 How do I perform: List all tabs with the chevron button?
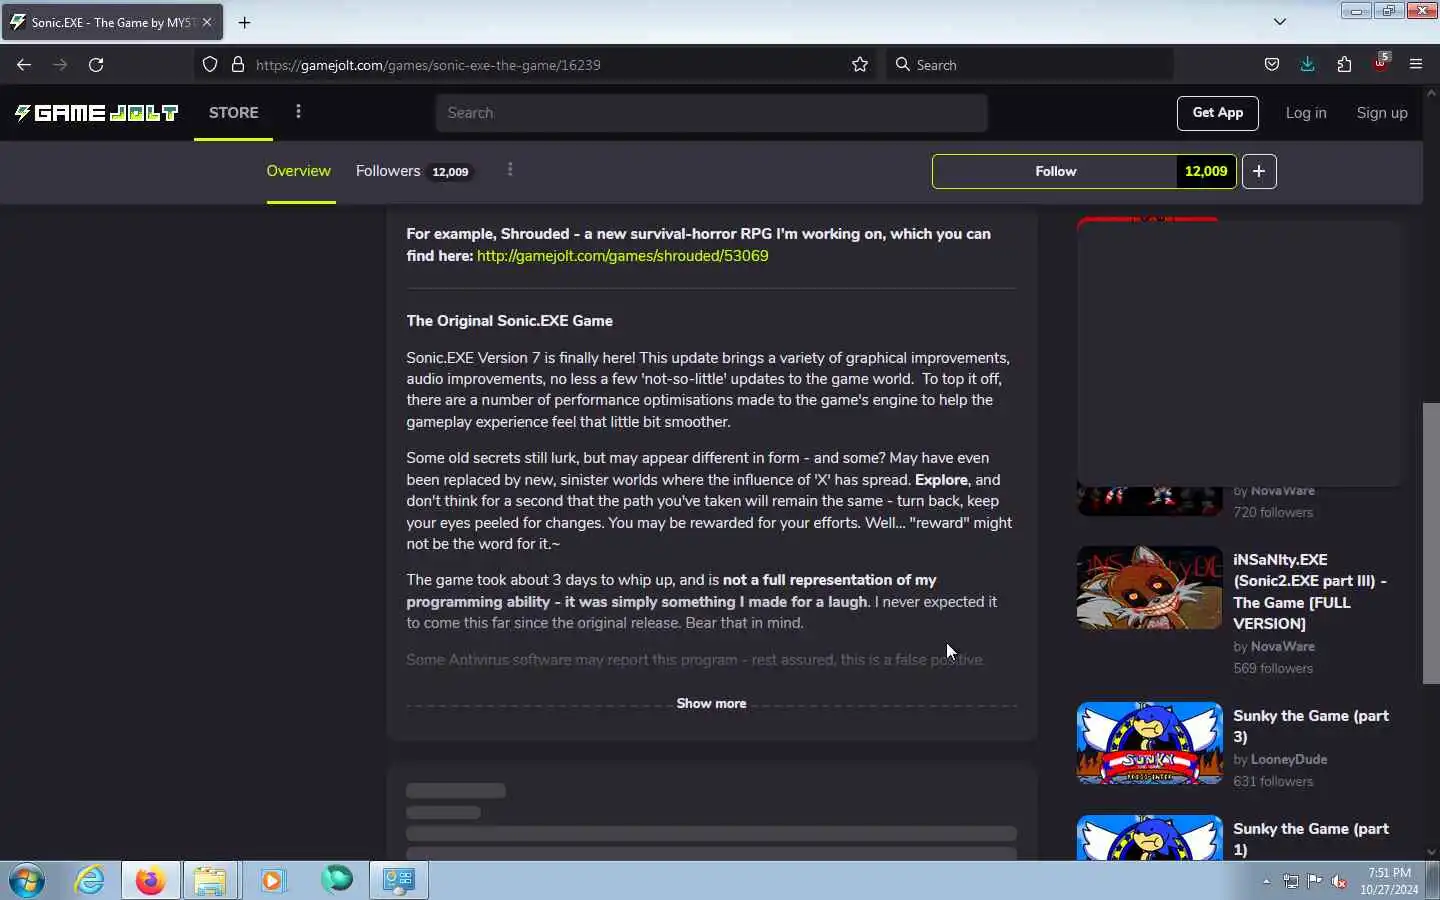click(1280, 22)
